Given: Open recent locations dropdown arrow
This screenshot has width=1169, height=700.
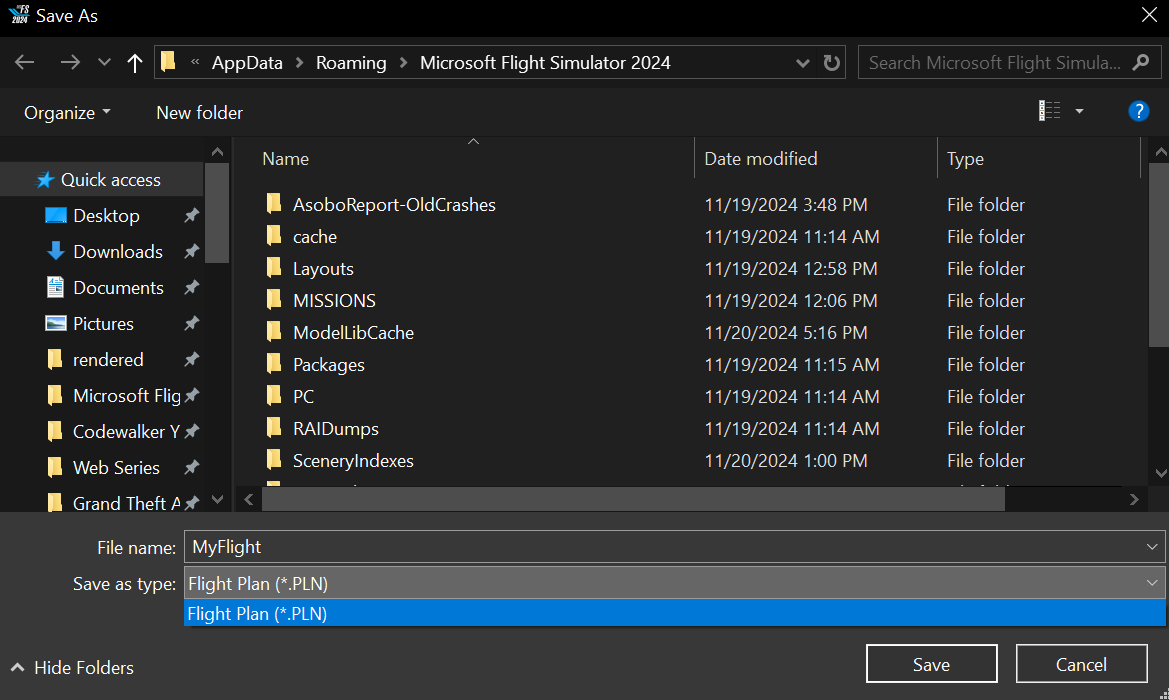Looking at the screenshot, I should point(104,63).
